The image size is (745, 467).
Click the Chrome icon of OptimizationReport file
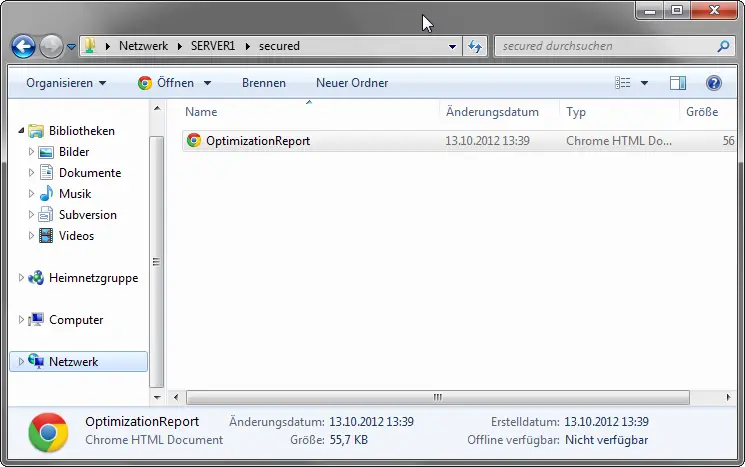pos(193,140)
